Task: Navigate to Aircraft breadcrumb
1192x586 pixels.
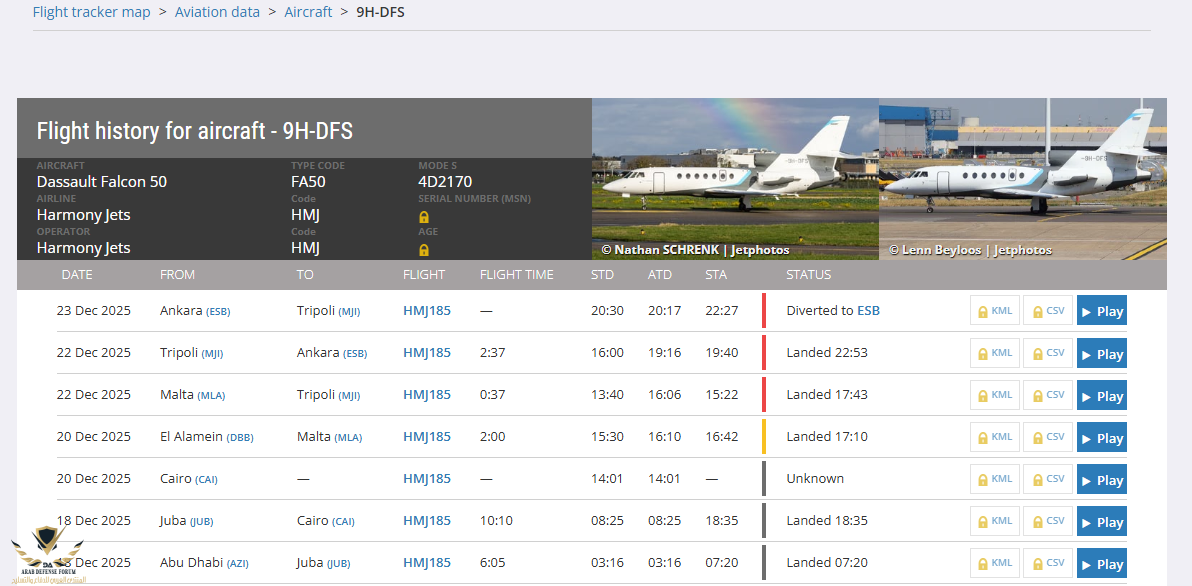Action: [308, 12]
